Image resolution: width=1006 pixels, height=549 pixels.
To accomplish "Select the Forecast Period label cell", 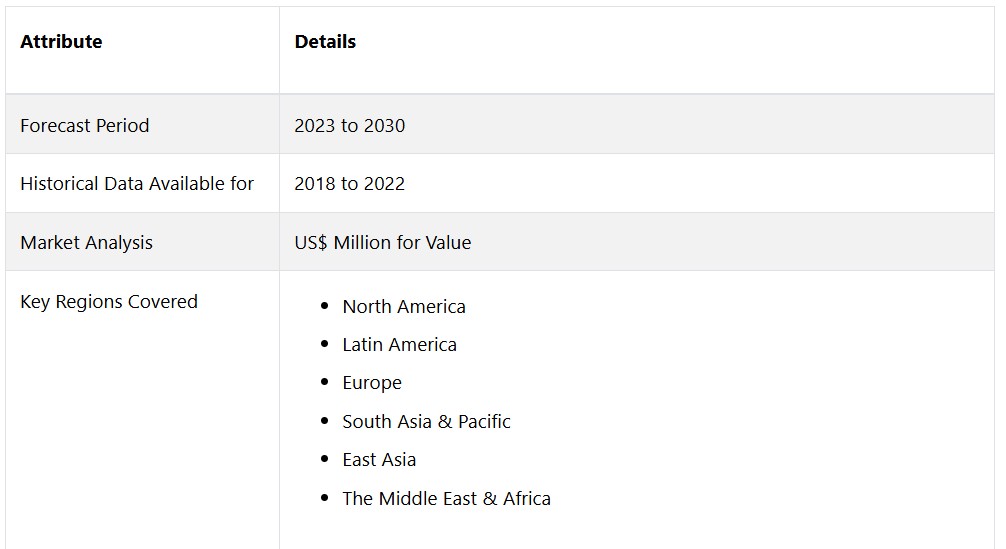I will pyautogui.click(x=85, y=126).
